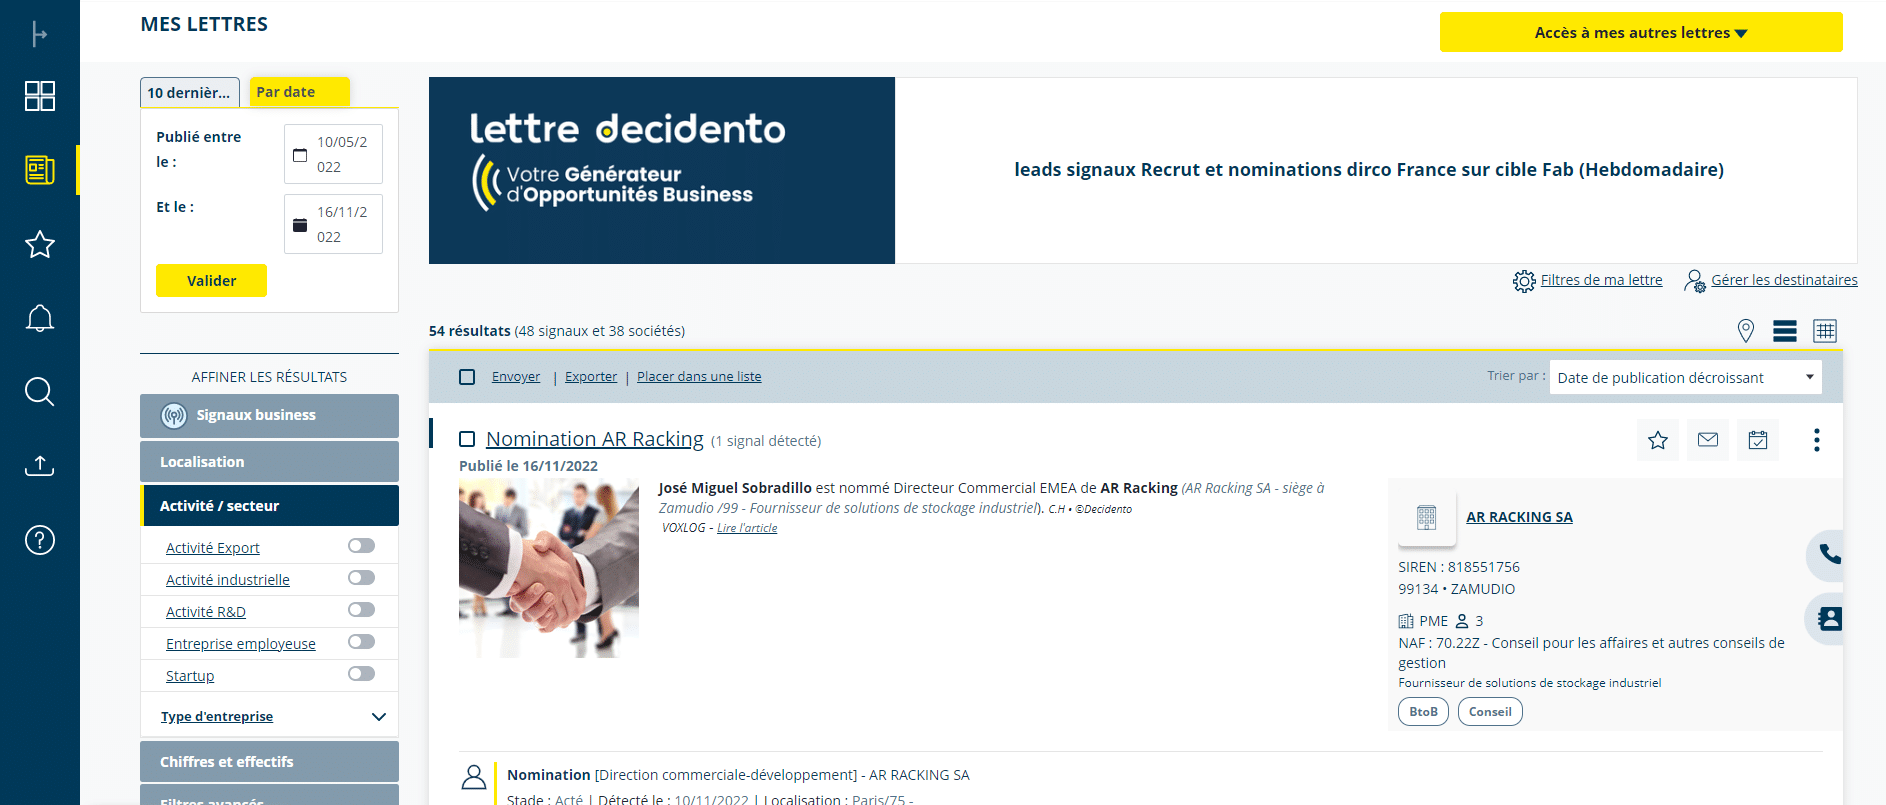Open the Accès à mes autres lettres dropdown

click(x=1641, y=32)
